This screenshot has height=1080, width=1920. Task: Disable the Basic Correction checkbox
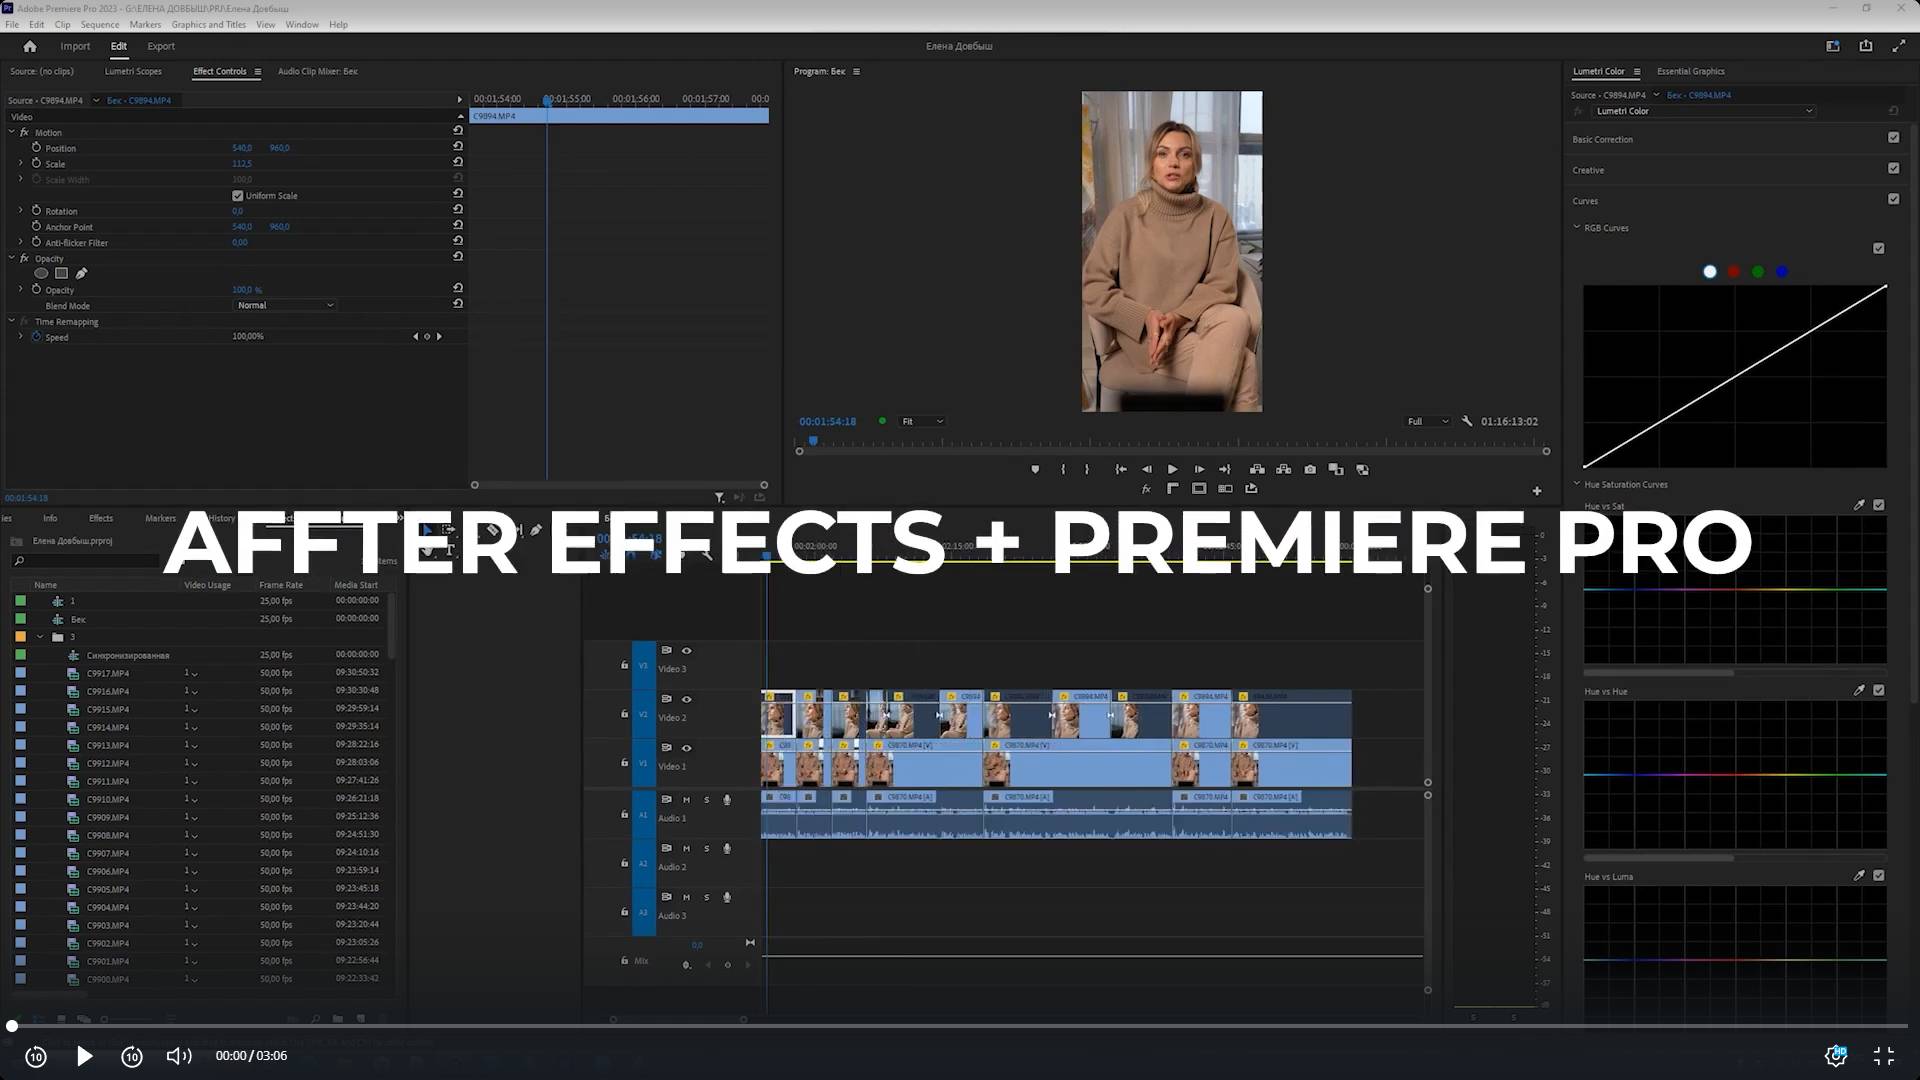coord(1893,138)
